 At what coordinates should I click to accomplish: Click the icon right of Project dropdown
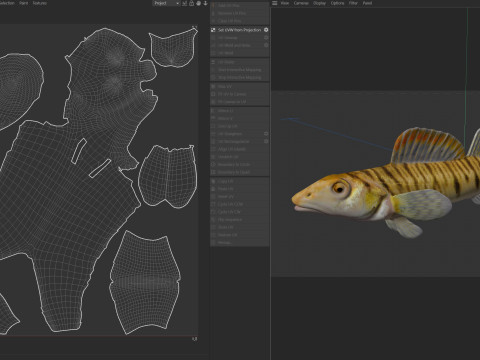pos(184,3)
